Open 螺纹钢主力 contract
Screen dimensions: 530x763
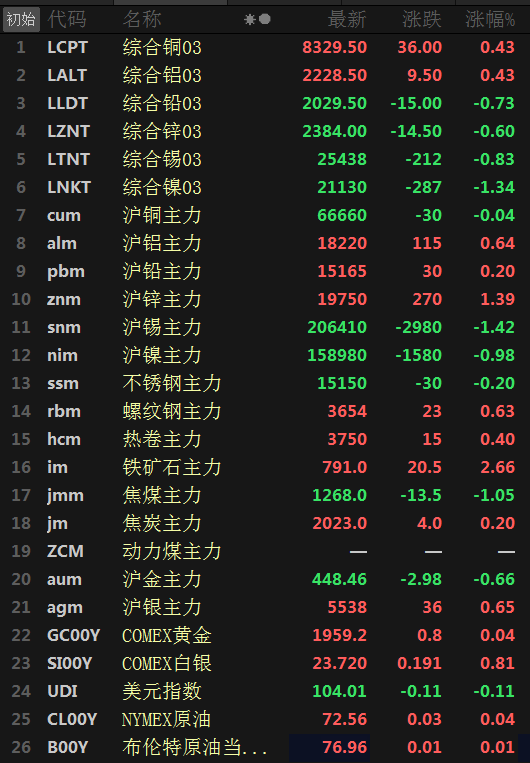coord(172,412)
